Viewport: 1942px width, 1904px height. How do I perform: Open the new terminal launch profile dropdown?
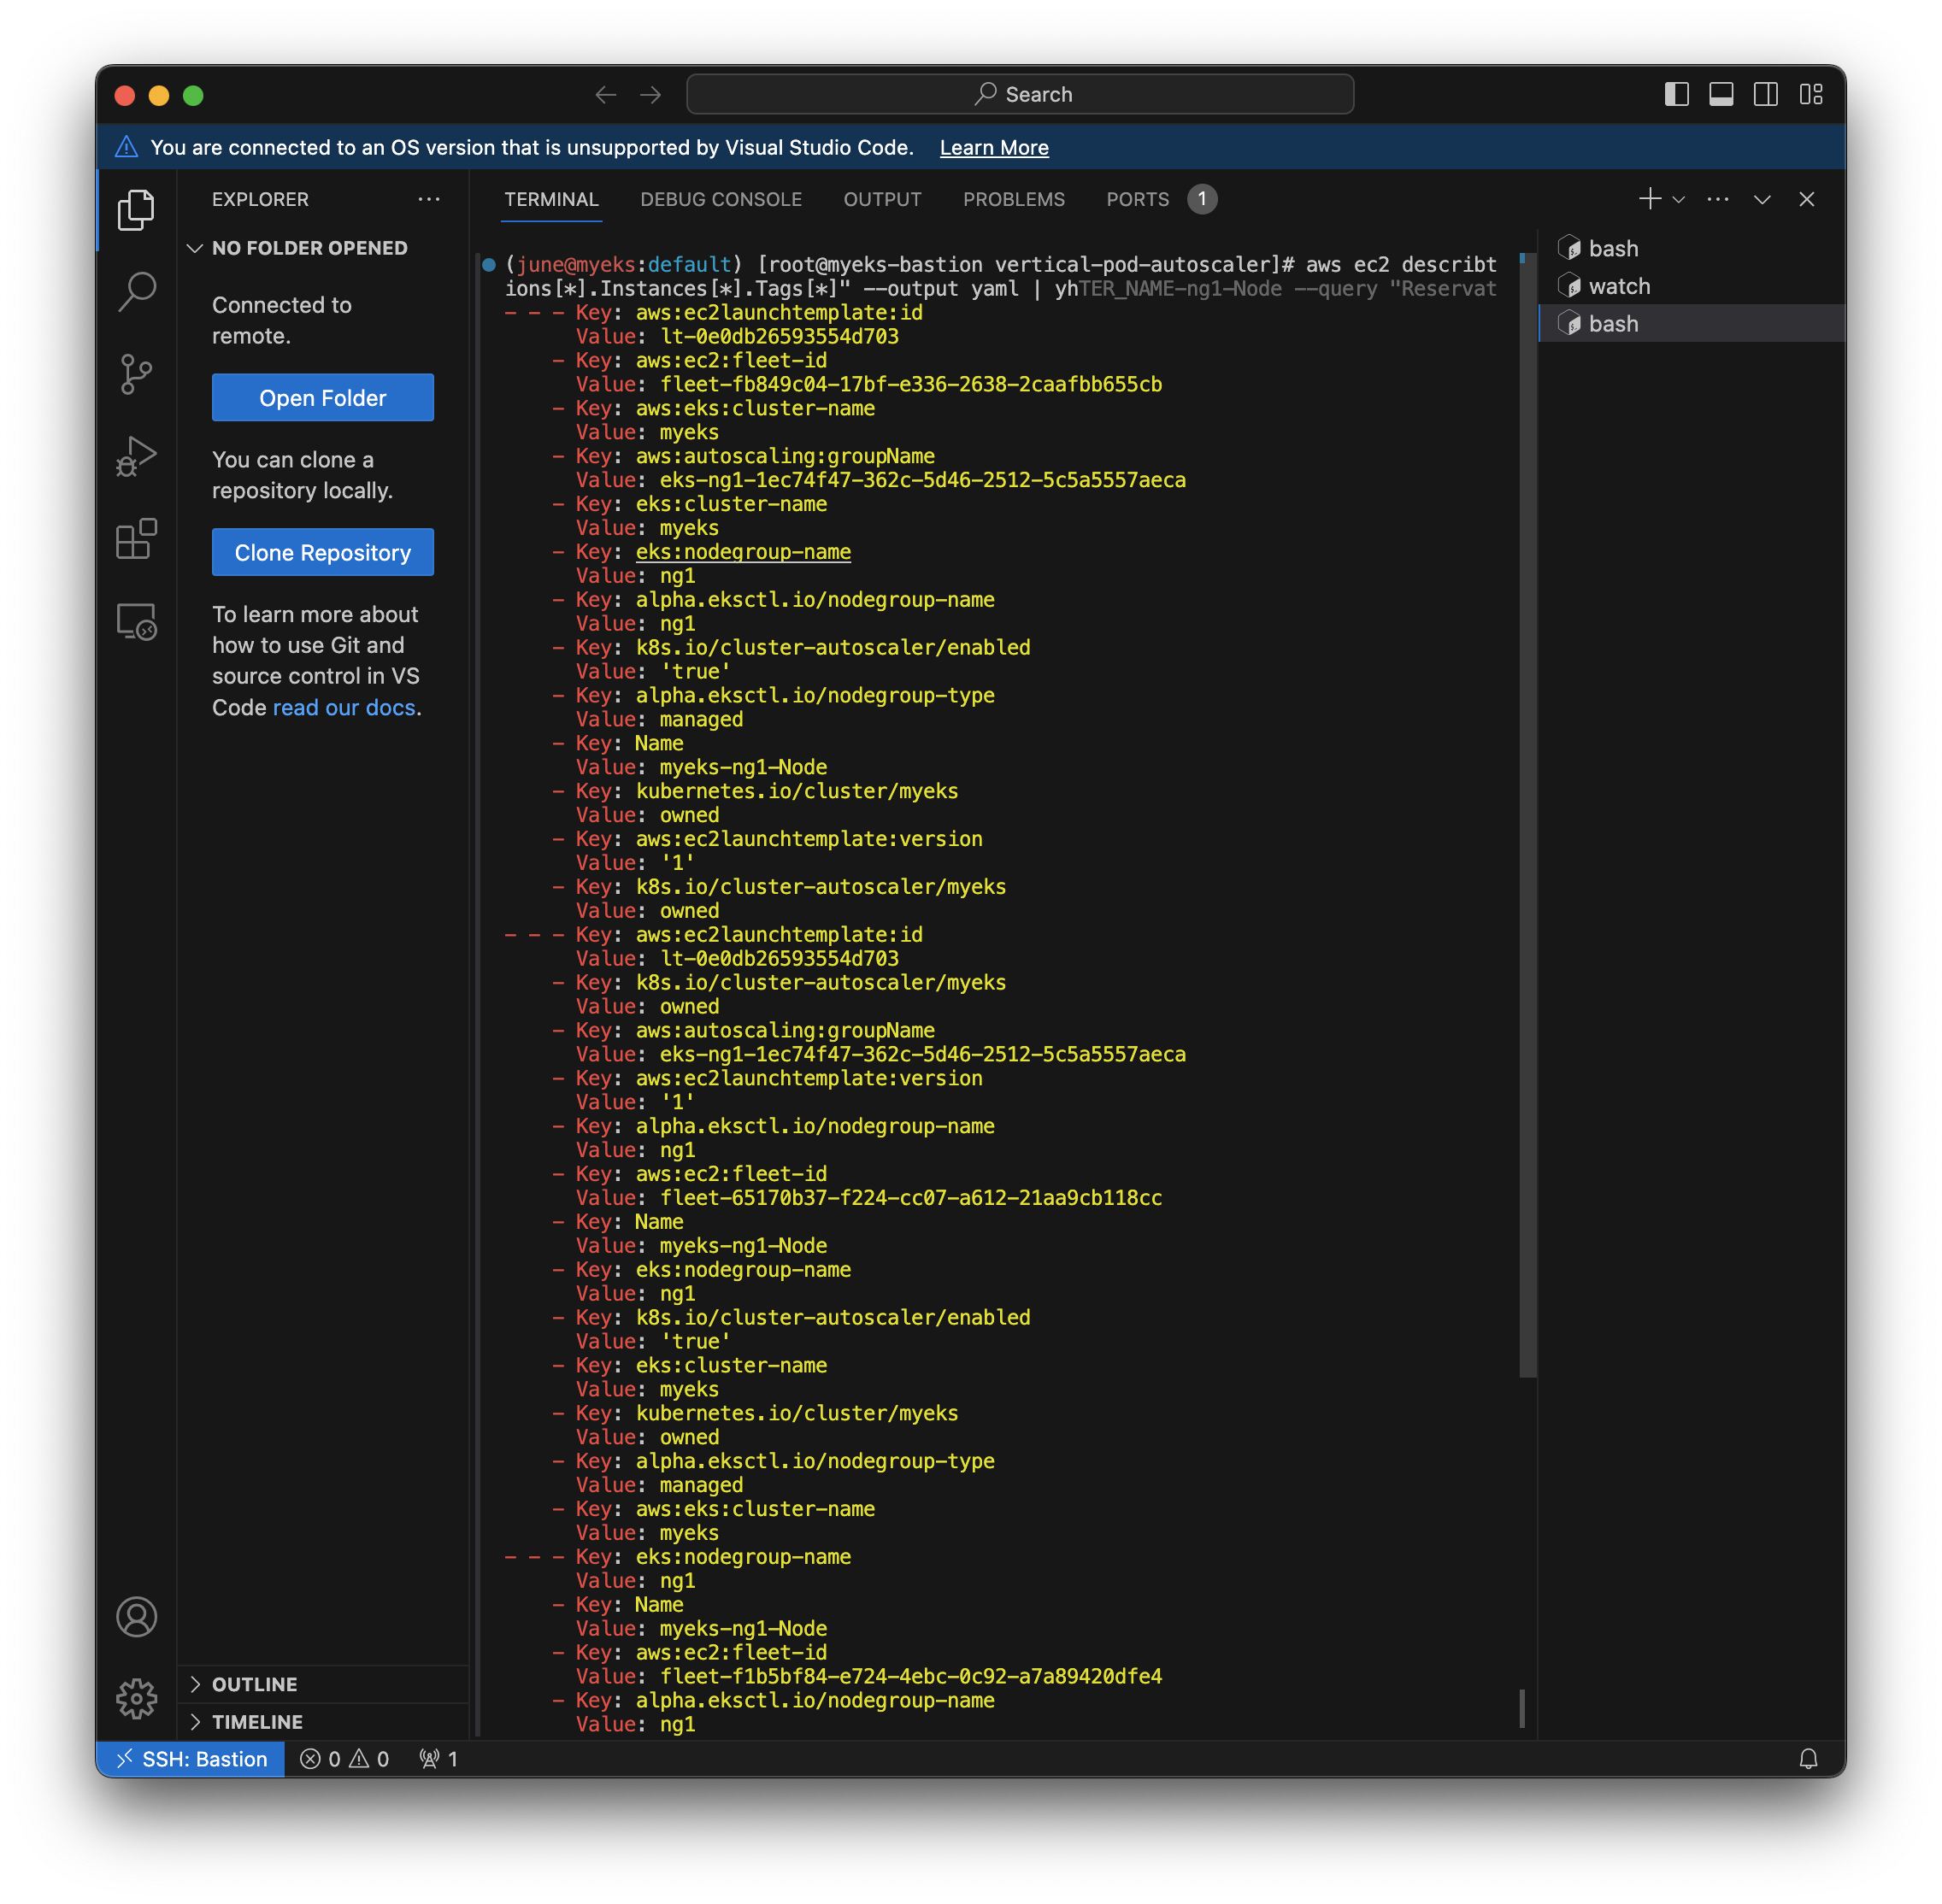pyautogui.click(x=1679, y=199)
